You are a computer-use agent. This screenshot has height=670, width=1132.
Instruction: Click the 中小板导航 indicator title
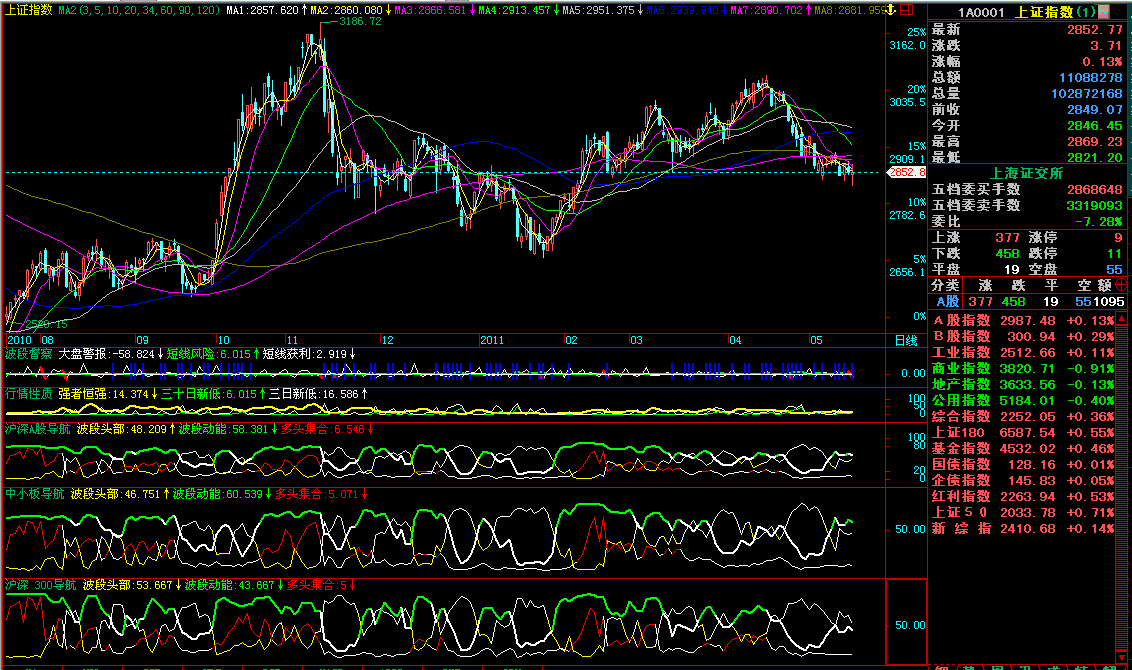[34, 494]
